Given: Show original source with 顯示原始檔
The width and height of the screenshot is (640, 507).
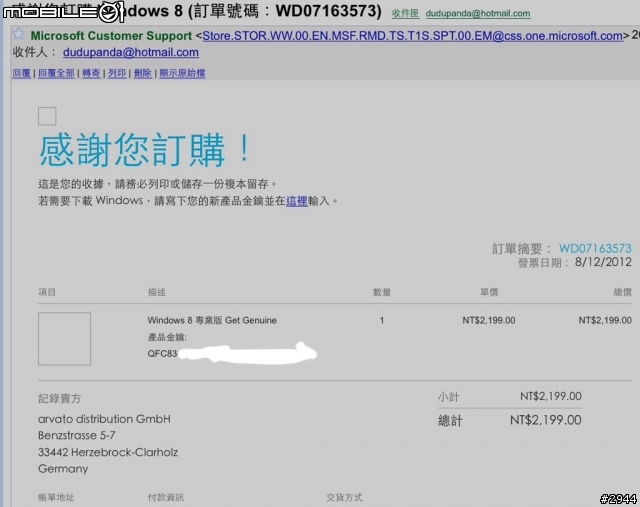Looking at the screenshot, I should [182, 73].
